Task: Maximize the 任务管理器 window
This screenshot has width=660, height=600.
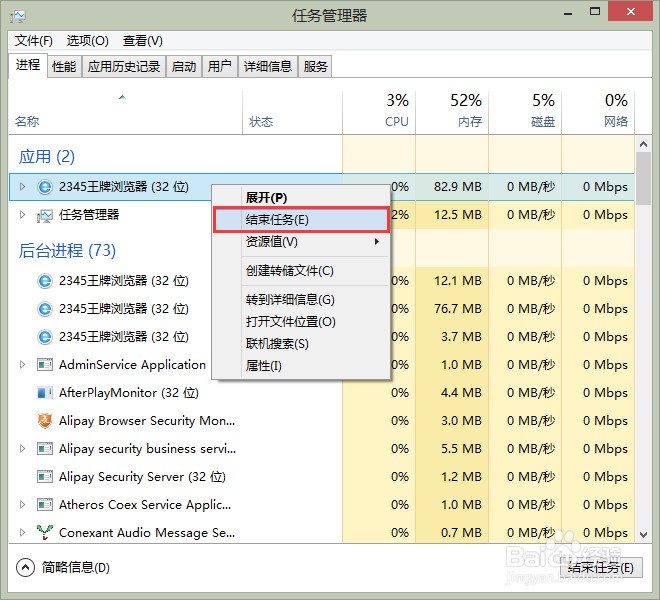Action: [x=595, y=12]
